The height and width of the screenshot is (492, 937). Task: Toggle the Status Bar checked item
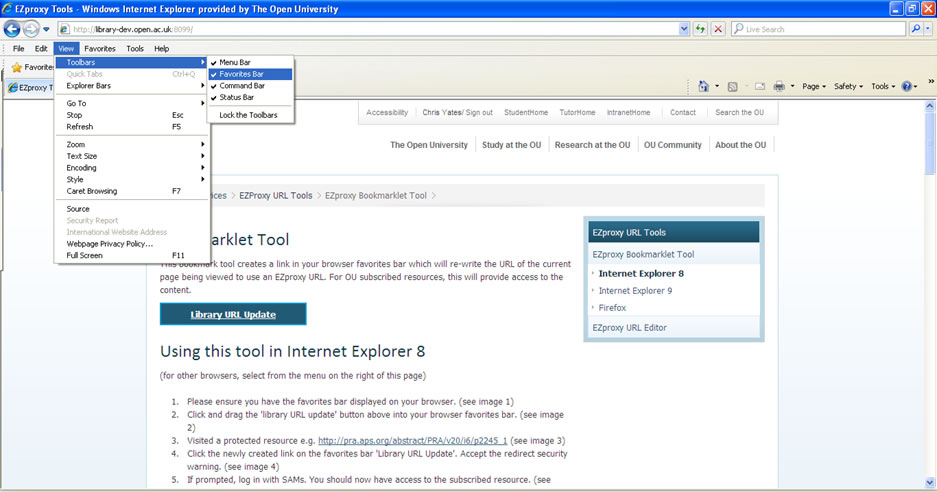pyautogui.click(x=250, y=97)
